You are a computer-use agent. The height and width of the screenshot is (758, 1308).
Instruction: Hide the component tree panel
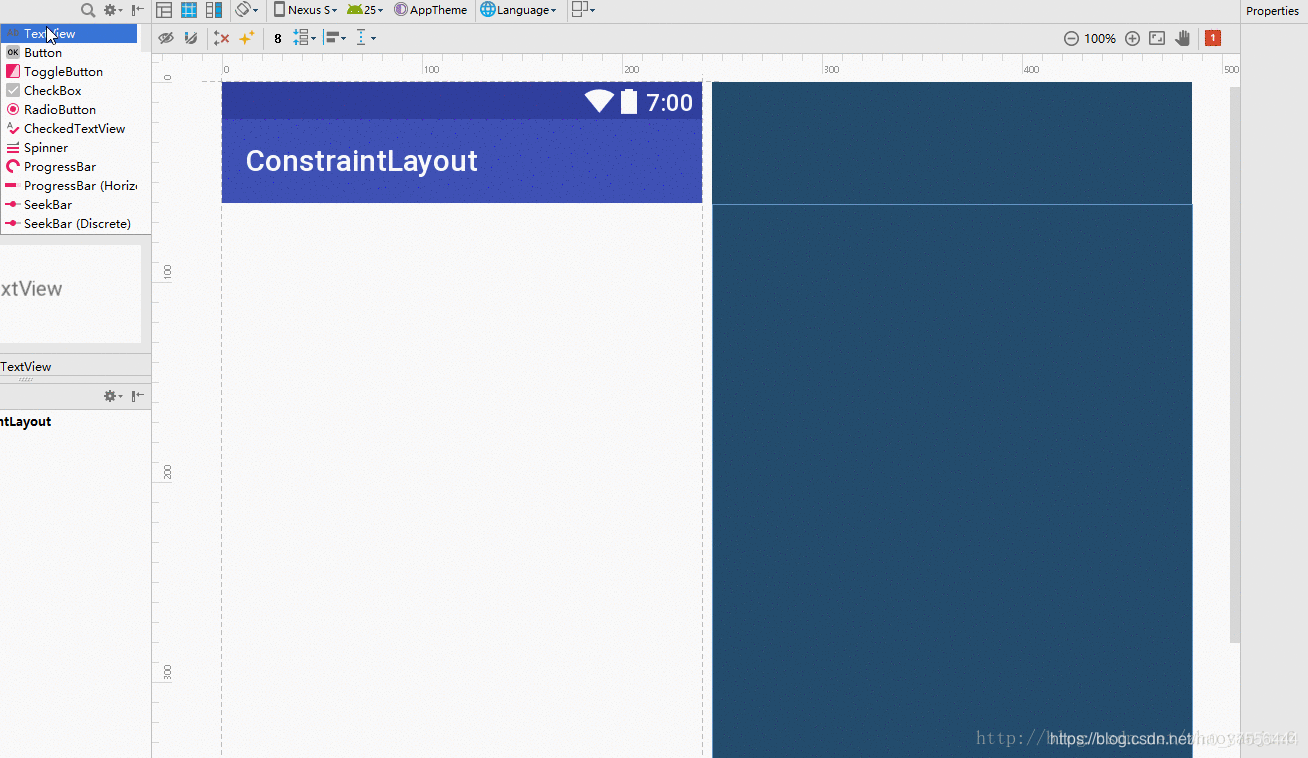pyautogui.click(x=138, y=396)
